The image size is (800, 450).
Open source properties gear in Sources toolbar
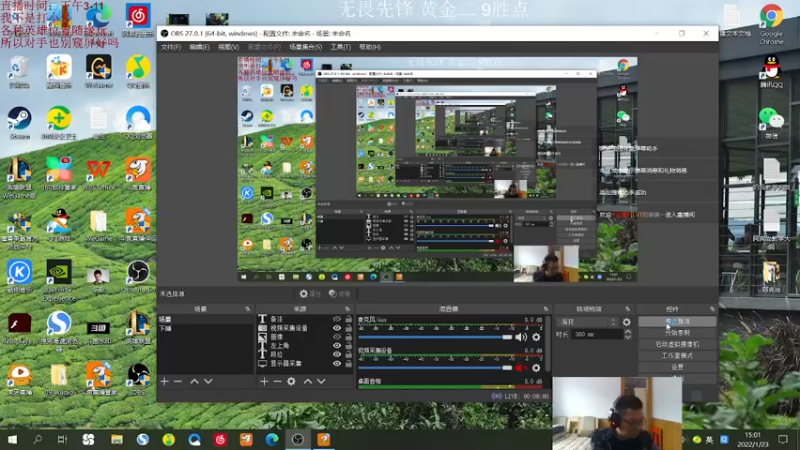click(291, 381)
